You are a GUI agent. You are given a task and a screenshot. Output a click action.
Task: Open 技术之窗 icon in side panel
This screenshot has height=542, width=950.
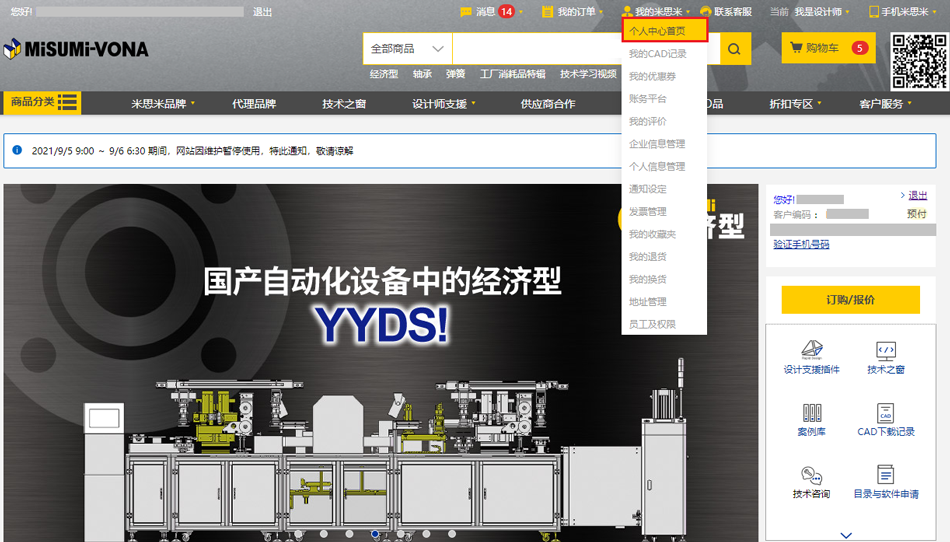(x=885, y=357)
